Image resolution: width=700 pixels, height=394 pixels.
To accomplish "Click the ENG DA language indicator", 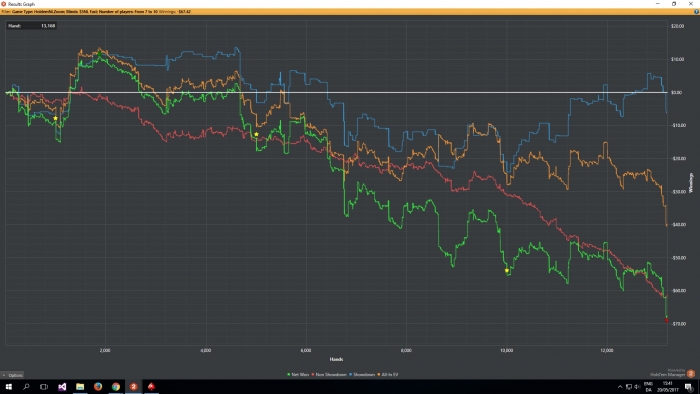I will click(648, 387).
